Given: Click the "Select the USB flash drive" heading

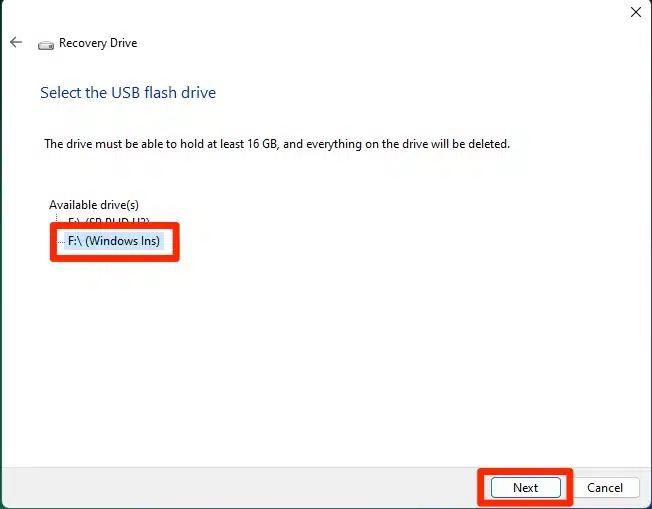Looking at the screenshot, I should [x=128, y=92].
